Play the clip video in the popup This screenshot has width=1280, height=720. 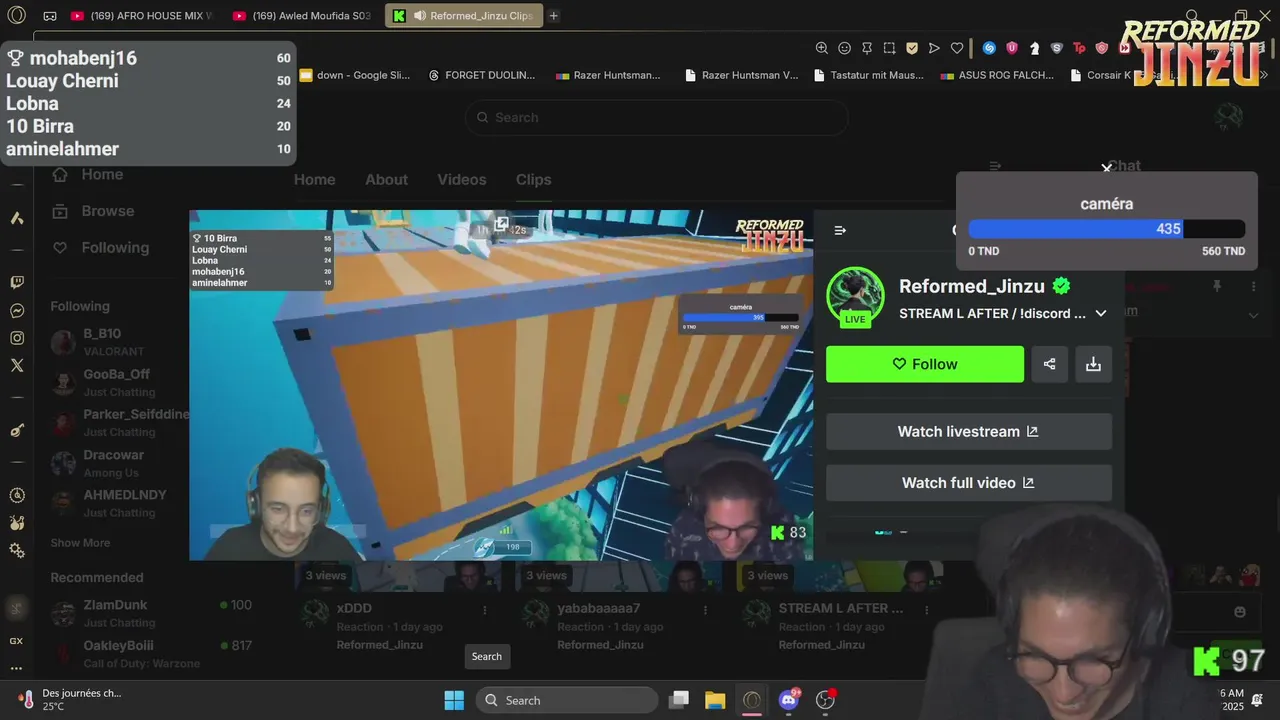click(501, 385)
